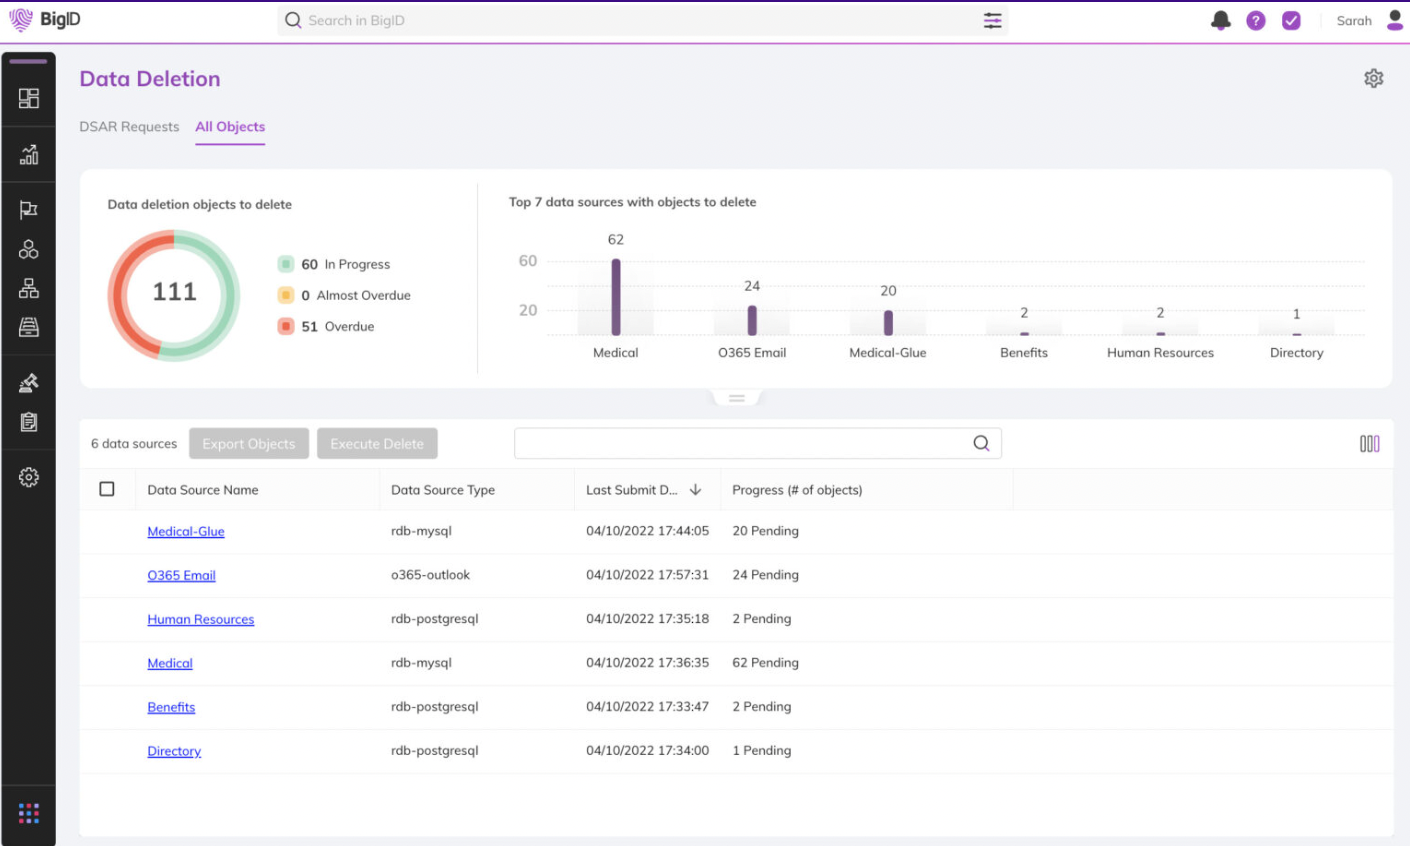Image resolution: width=1410 pixels, height=846 pixels.
Task: Click the In Progress green legend swatch
Action: pos(286,264)
